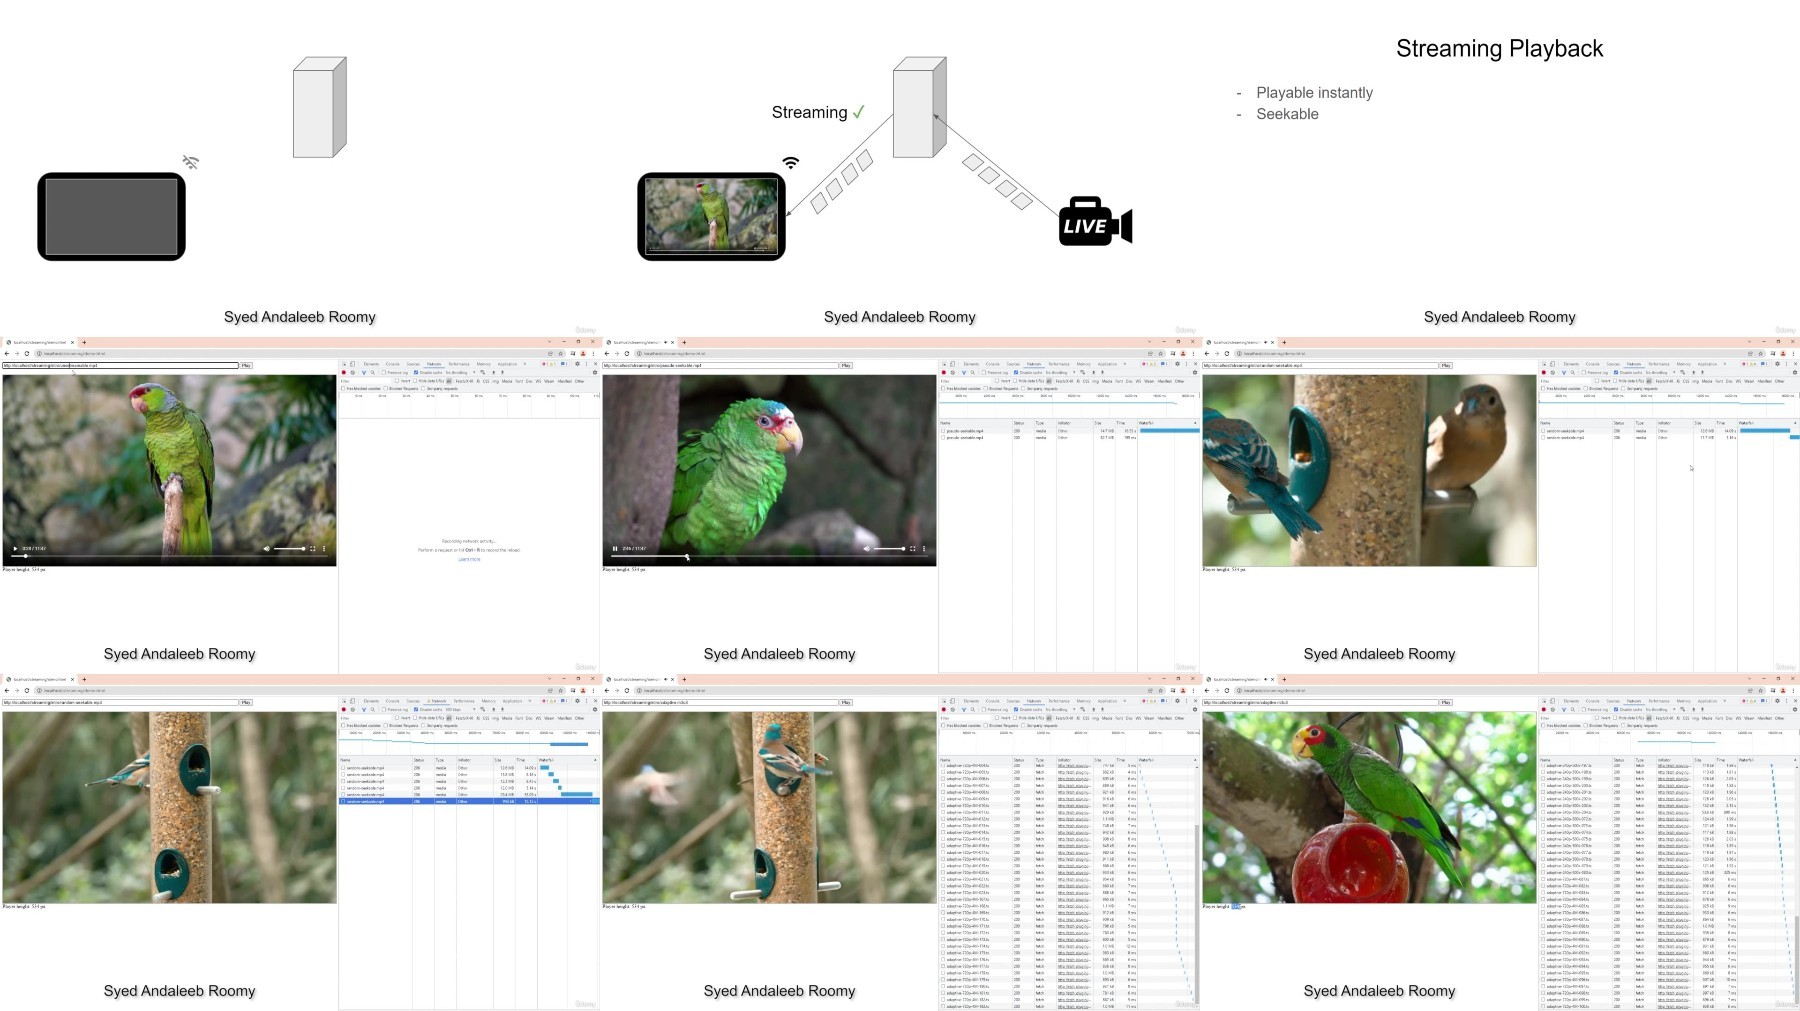Viewport: 1800px width, 1011px height.
Task: Close DevTools with X in green parrot close-up frame
Action: pyautogui.click(x=1195, y=364)
